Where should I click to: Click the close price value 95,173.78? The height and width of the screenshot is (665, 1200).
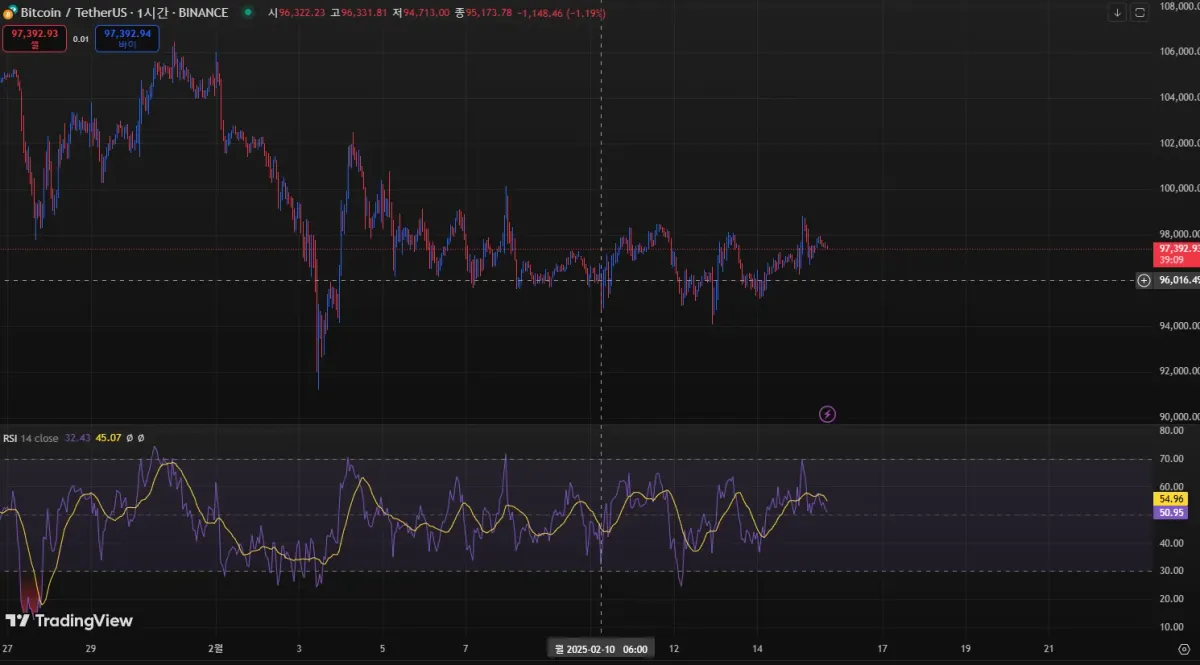pos(489,13)
